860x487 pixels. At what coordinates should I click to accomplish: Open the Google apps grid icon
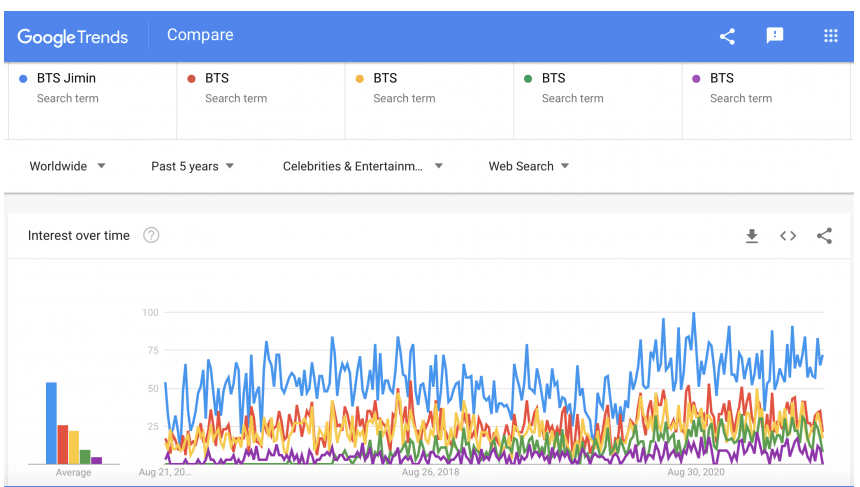click(830, 36)
